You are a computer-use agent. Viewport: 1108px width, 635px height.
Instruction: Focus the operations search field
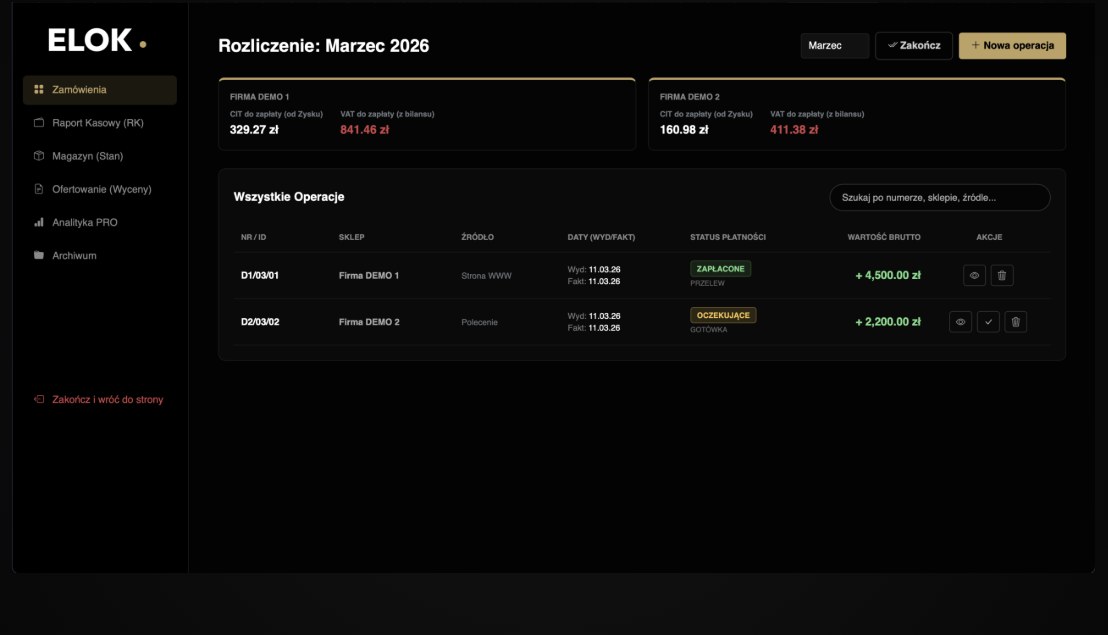(x=940, y=198)
